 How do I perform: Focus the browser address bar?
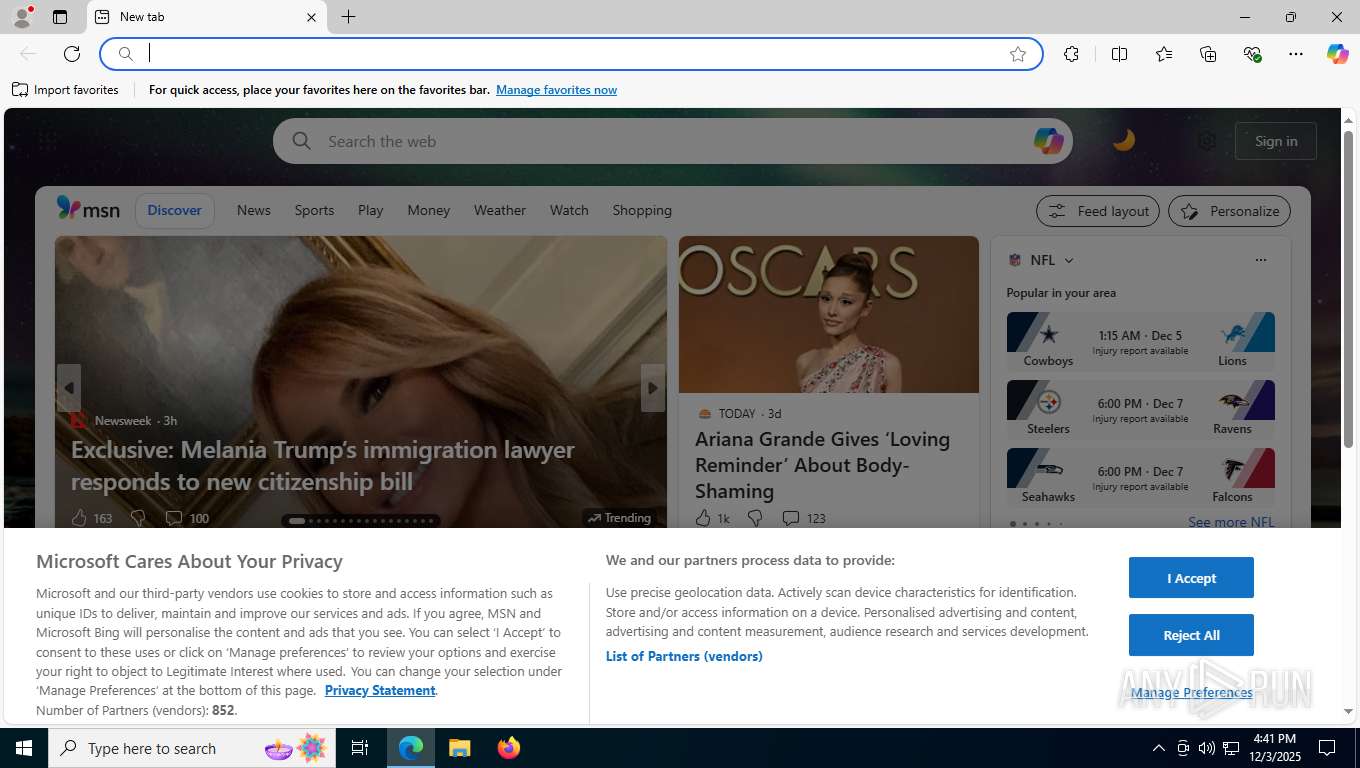(572, 54)
